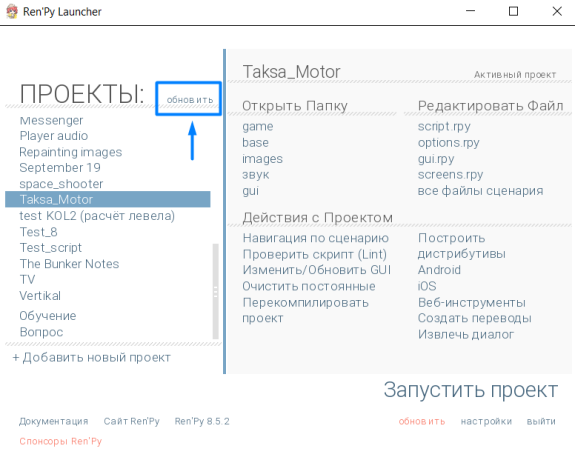
Task: Click выйти to quit the launcher
Action: (541, 421)
